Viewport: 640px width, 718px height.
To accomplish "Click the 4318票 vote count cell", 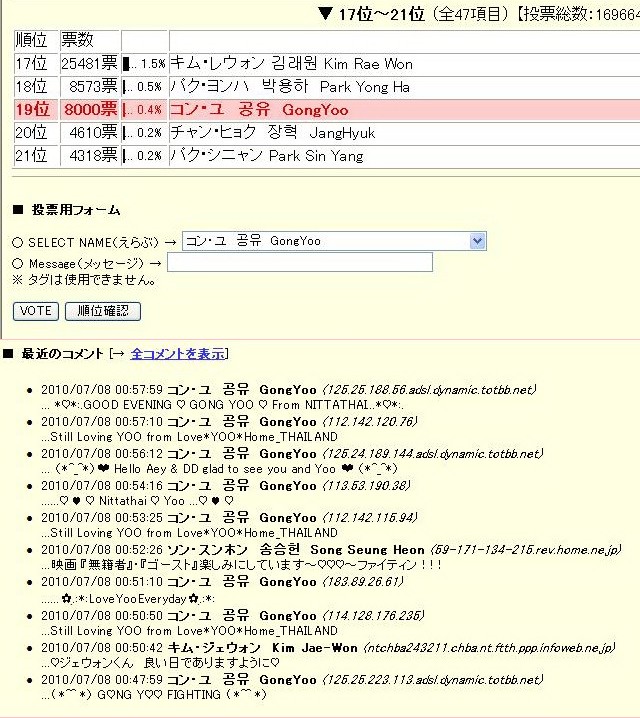I will click(90, 155).
